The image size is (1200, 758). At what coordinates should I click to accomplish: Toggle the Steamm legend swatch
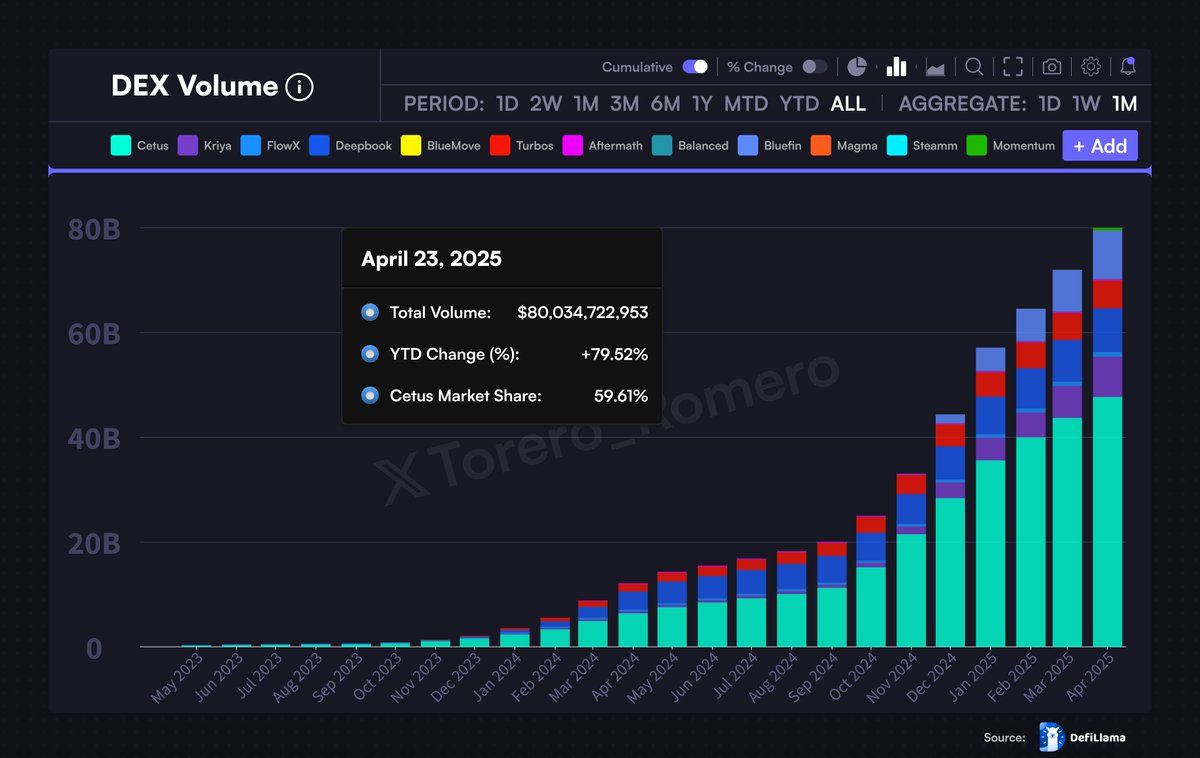tap(897, 146)
